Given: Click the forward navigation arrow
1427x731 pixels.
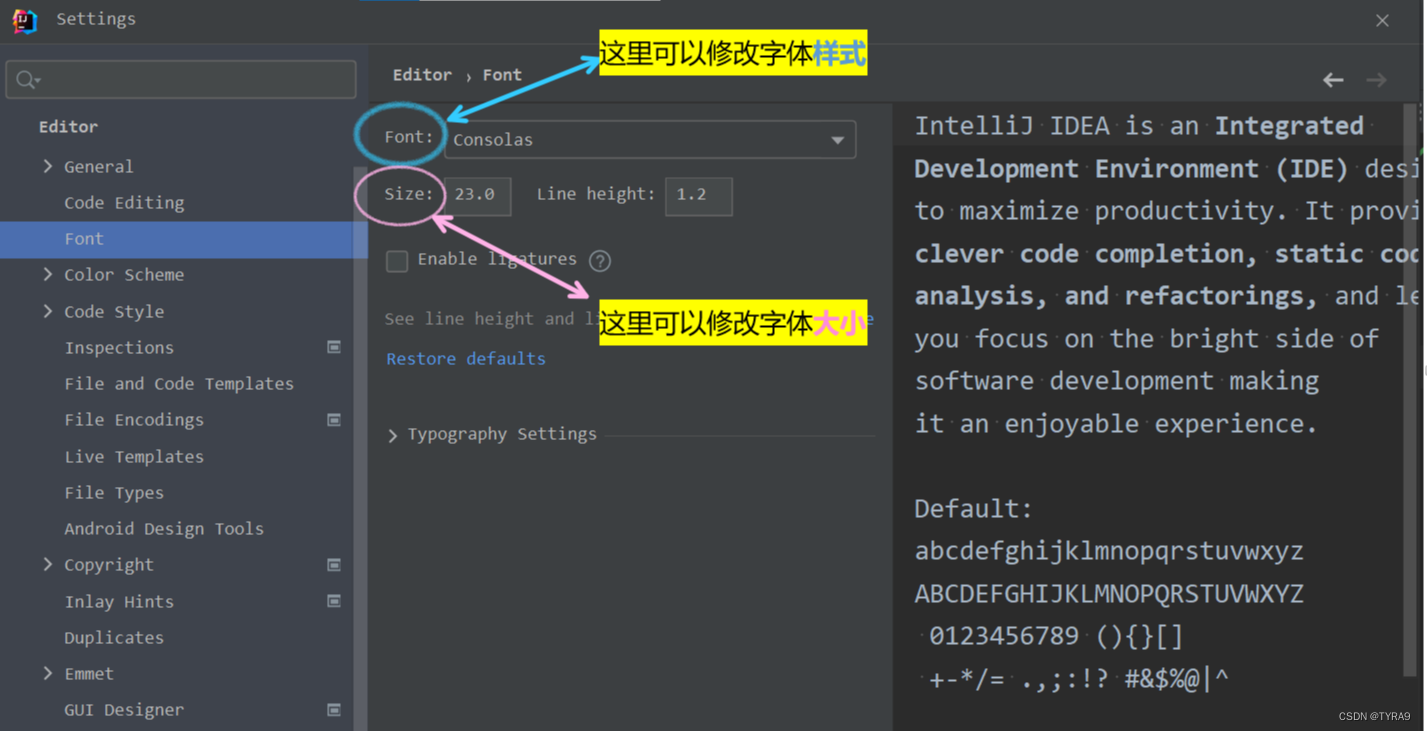Looking at the screenshot, I should (x=1377, y=80).
